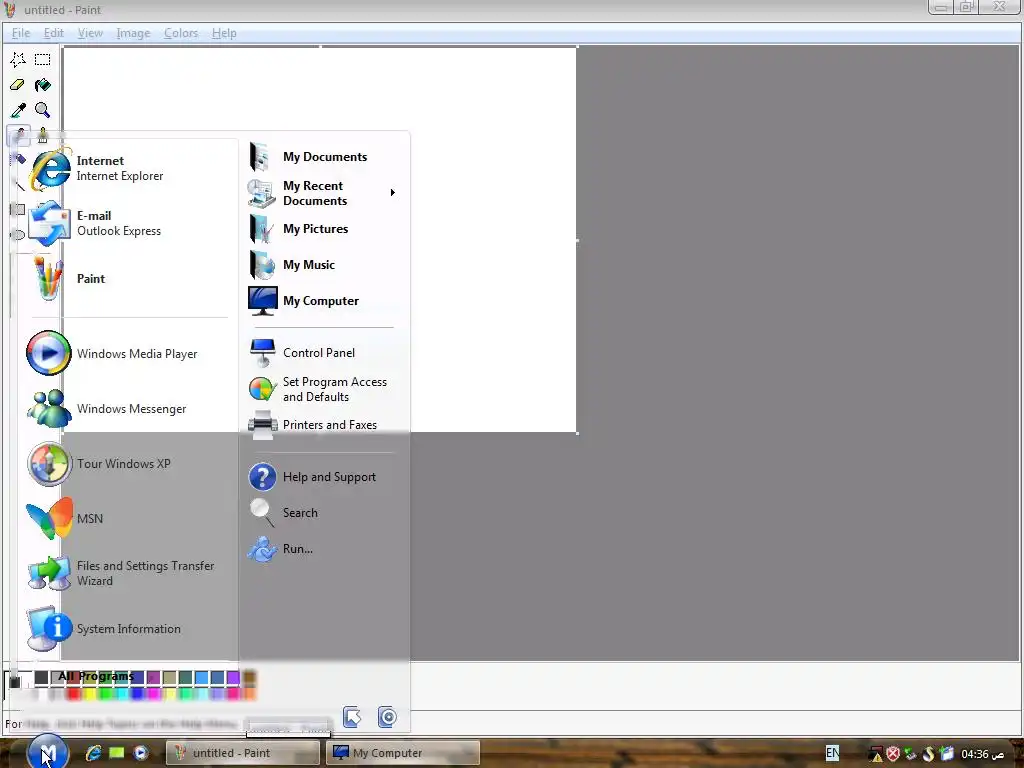Open the Run... dialog

(323, 549)
